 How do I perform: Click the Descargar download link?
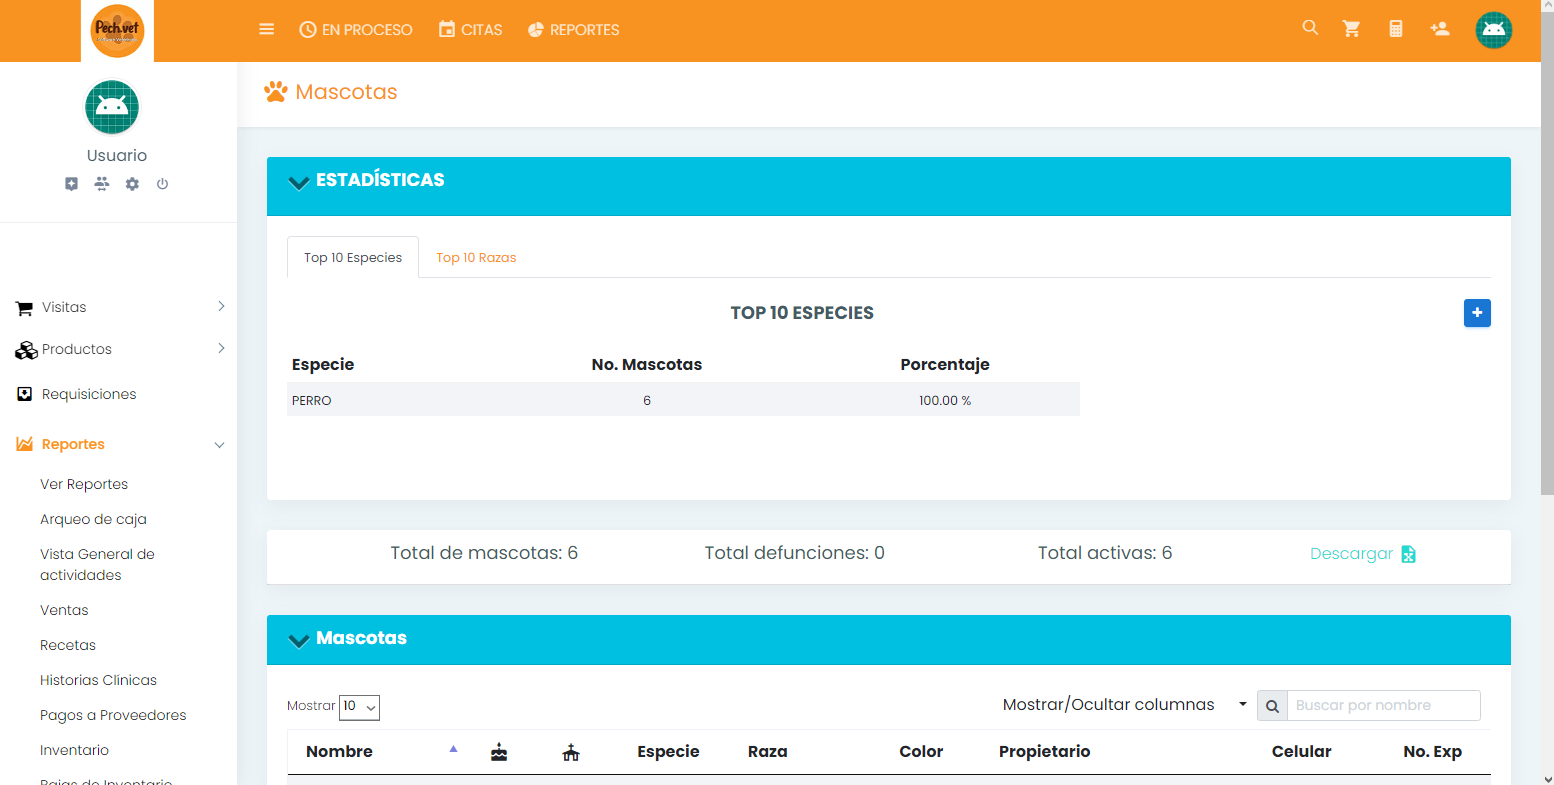(x=1362, y=554)
